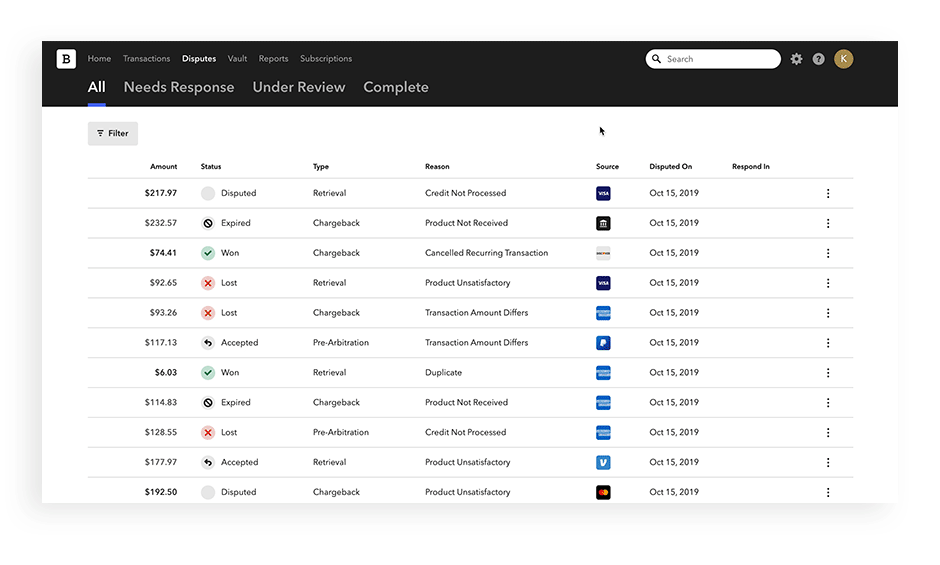Image resolution: width=940 pixels, height=565 pixels.
Task: Click the Won status icon for $74.41
Action: click(208, 253)
